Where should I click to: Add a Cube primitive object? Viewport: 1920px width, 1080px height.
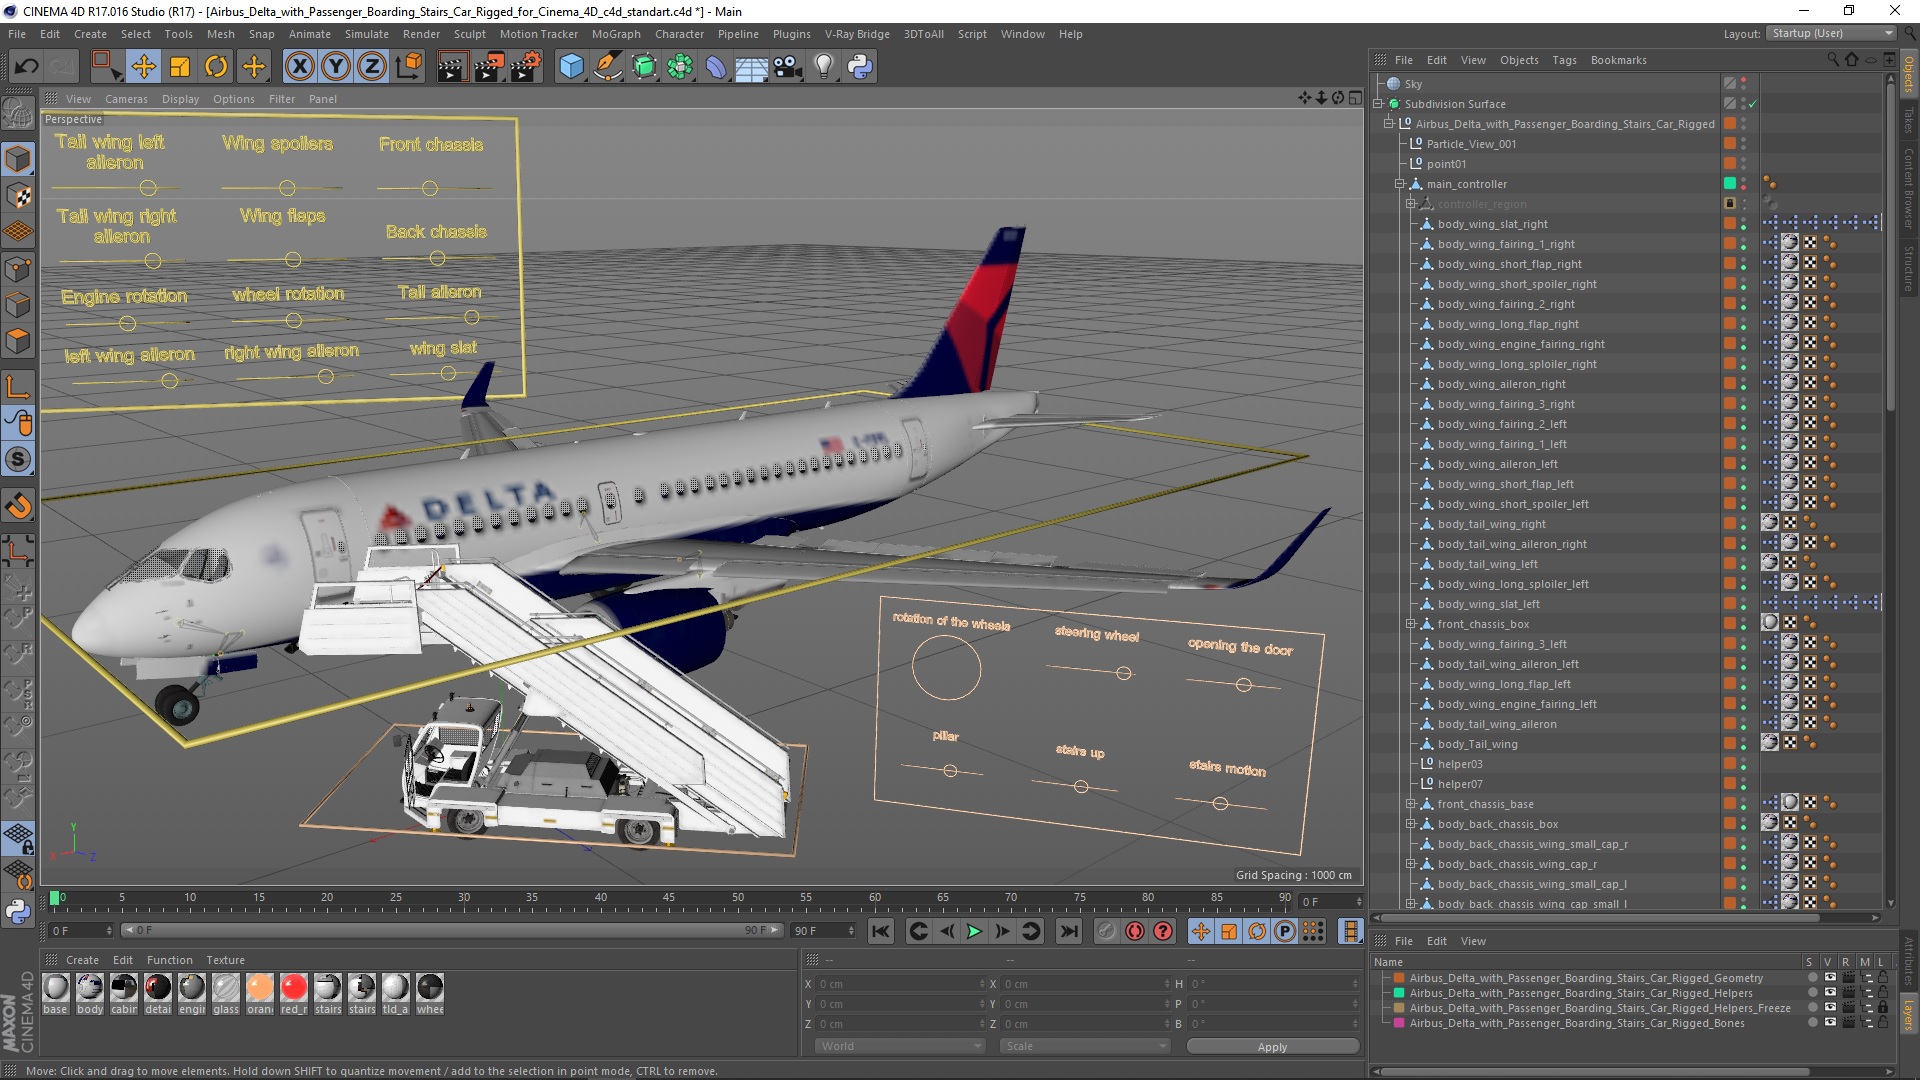pyautogui.click(x=571, y=67)
